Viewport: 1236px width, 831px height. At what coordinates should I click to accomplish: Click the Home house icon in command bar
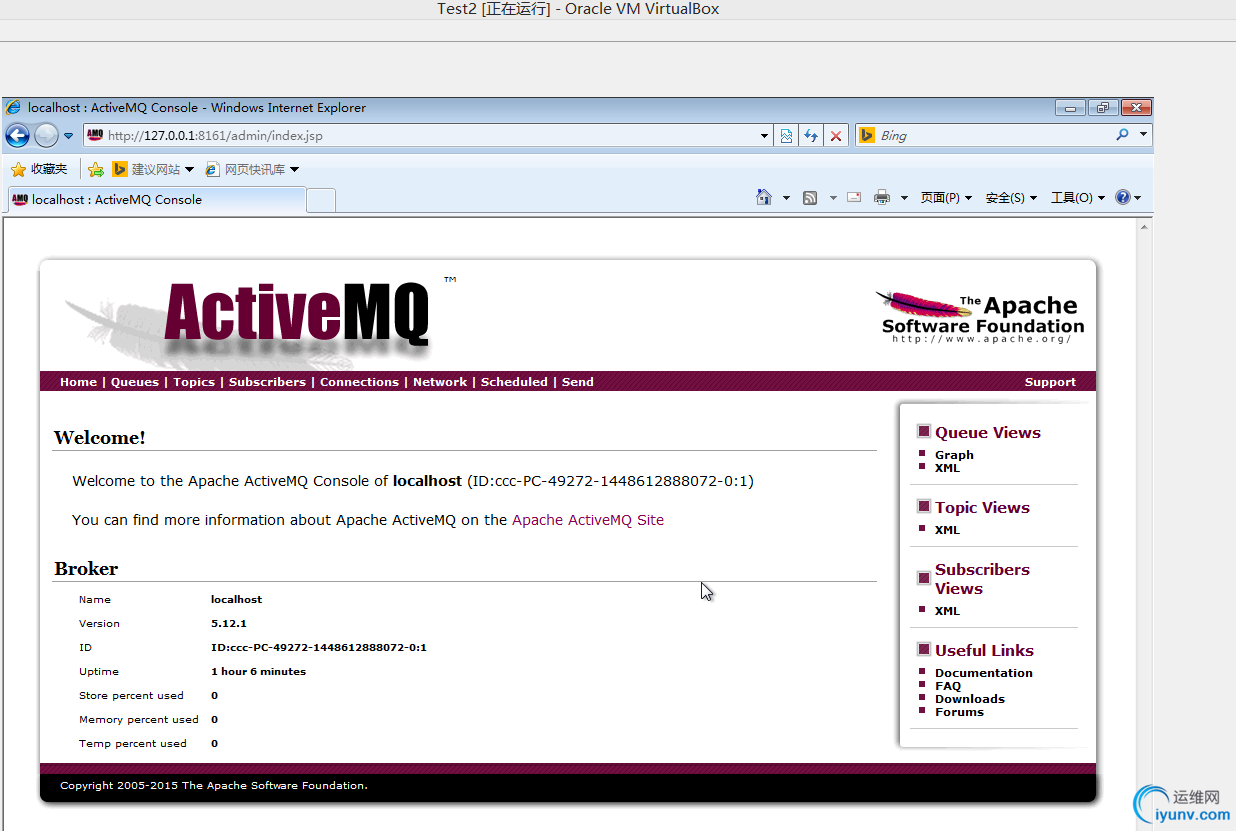764,197
